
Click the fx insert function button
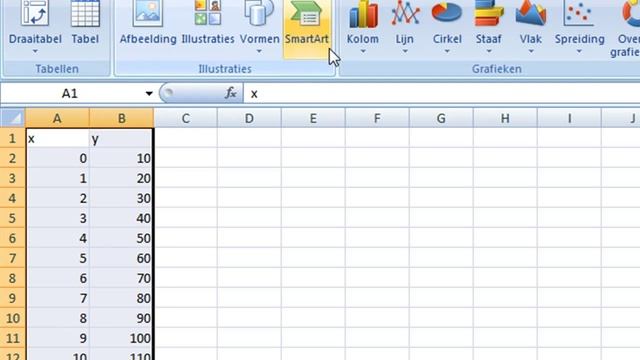(x=231, y=93)
